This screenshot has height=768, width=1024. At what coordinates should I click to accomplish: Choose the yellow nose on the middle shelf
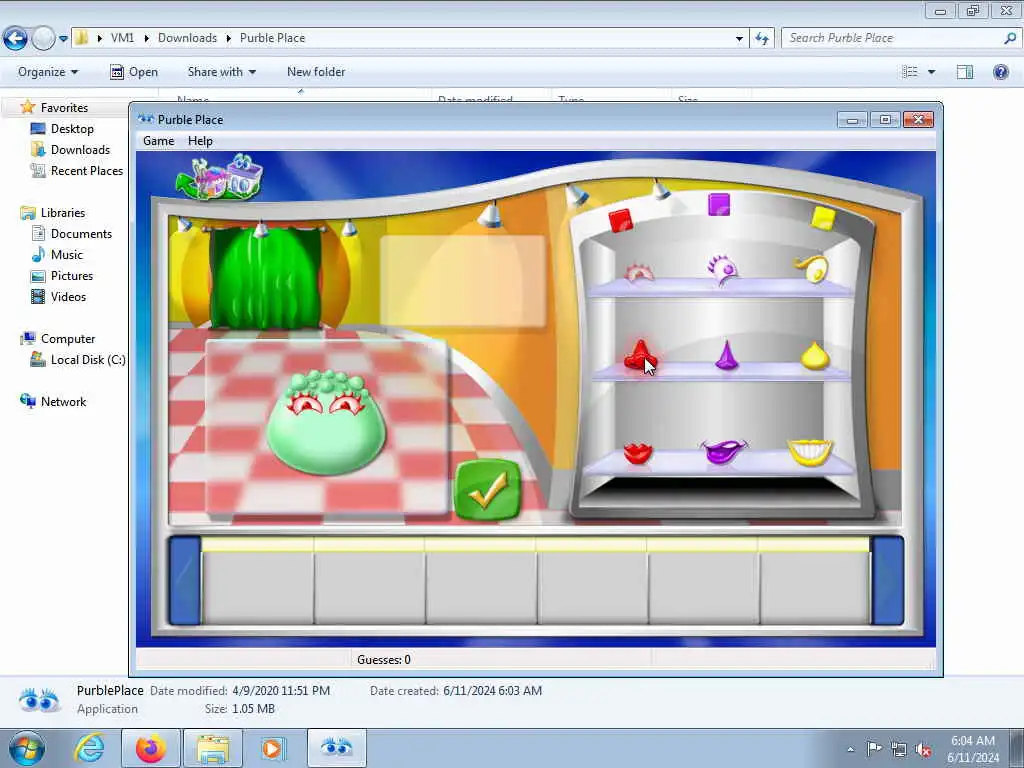tap(815, 355)
